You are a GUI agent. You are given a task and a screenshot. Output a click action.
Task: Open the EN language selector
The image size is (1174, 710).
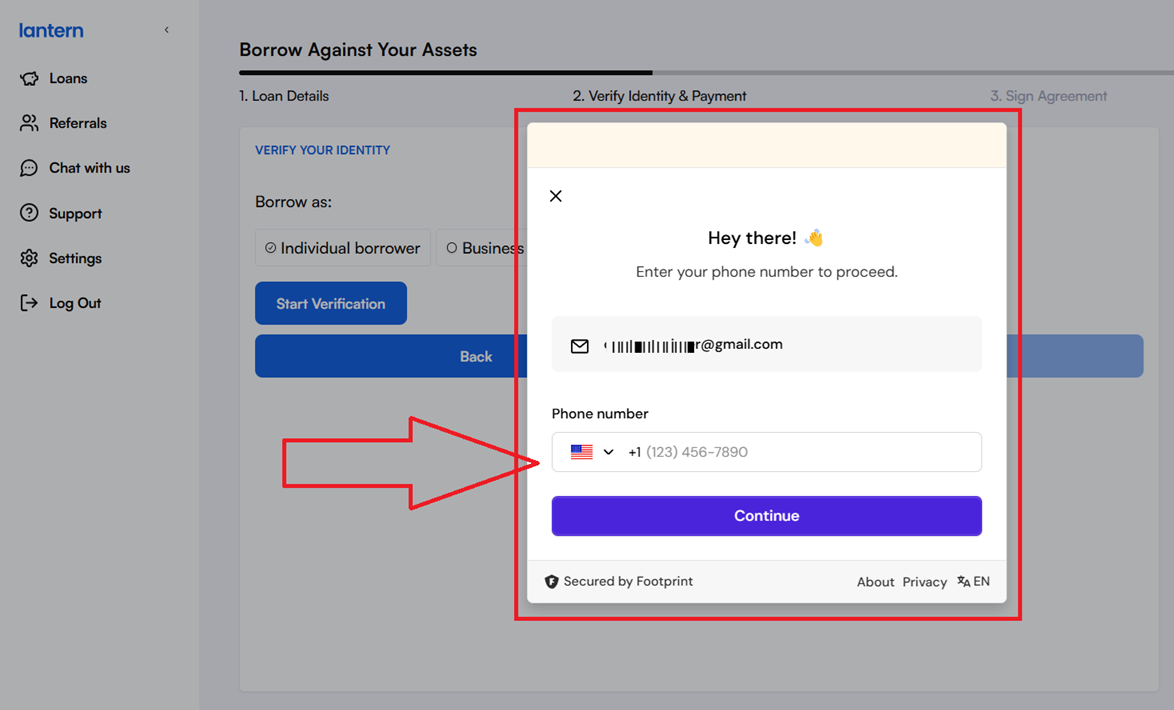pyautogui.click(x=973, y=581)
